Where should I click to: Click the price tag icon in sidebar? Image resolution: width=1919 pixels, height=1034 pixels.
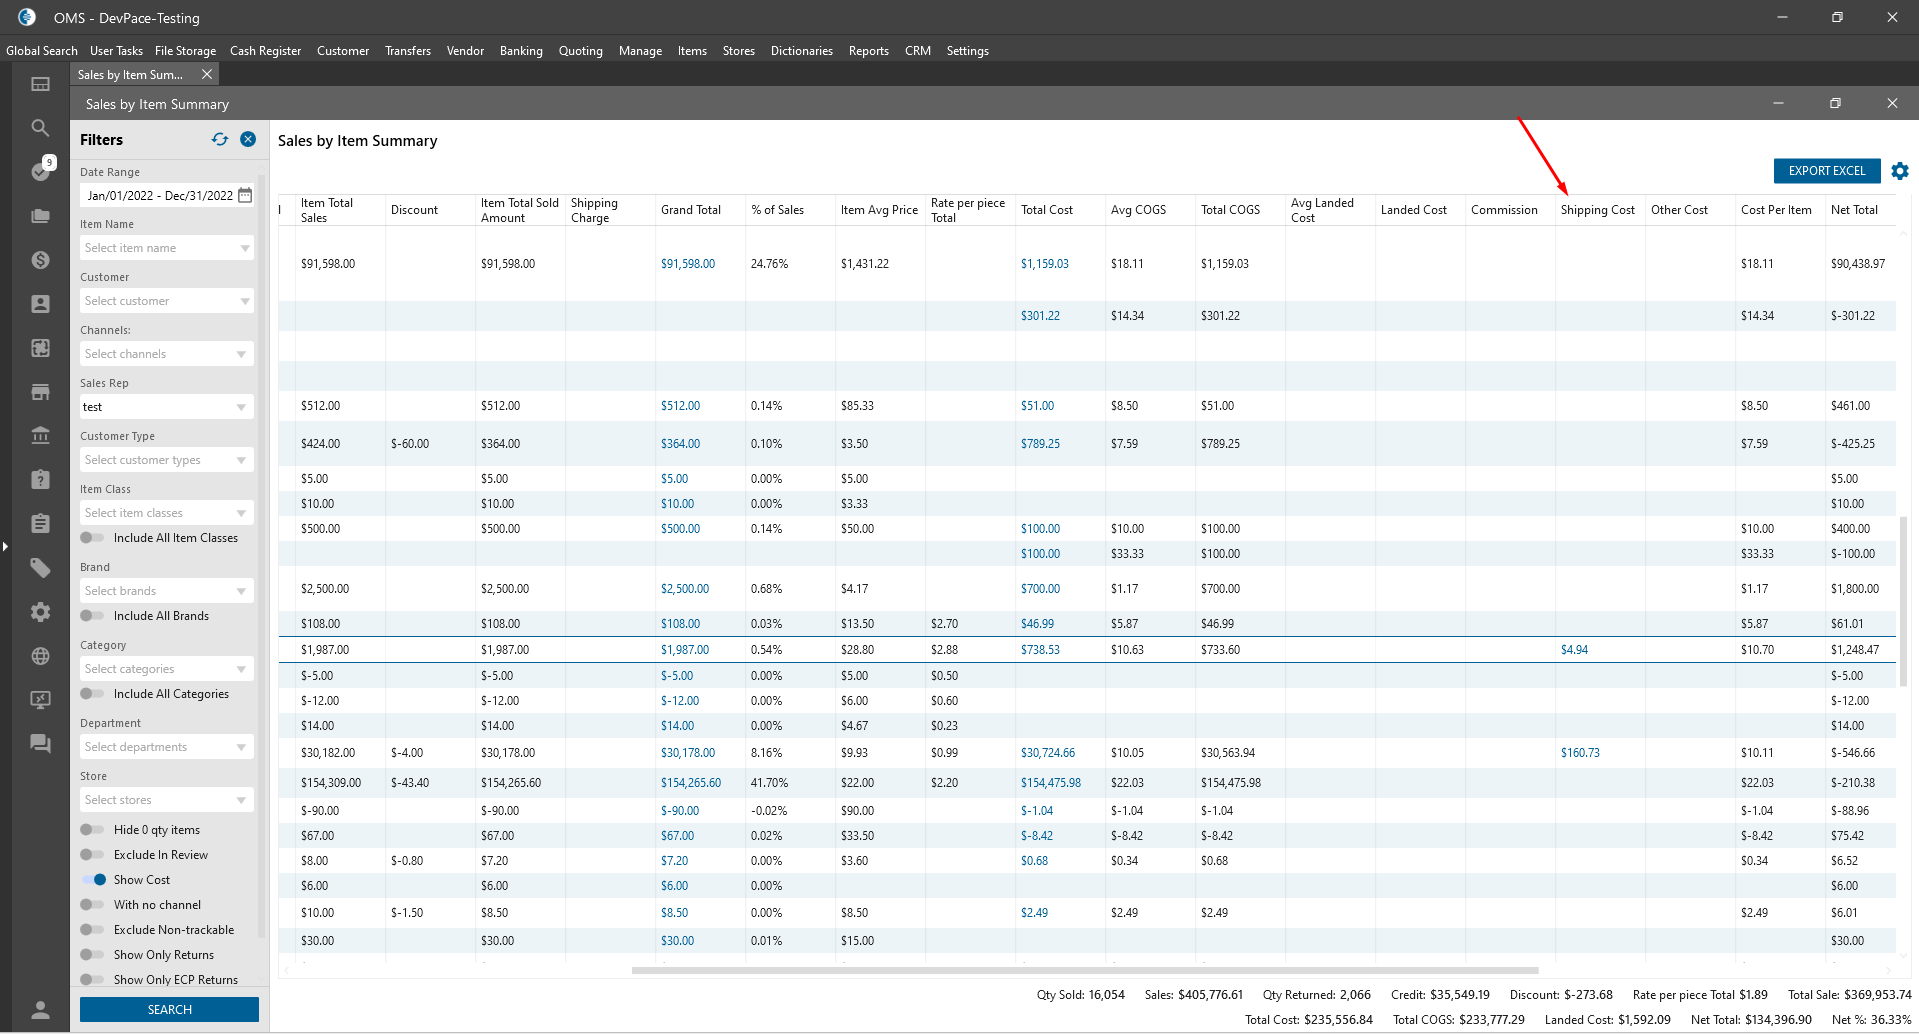(x=40, y=568)
